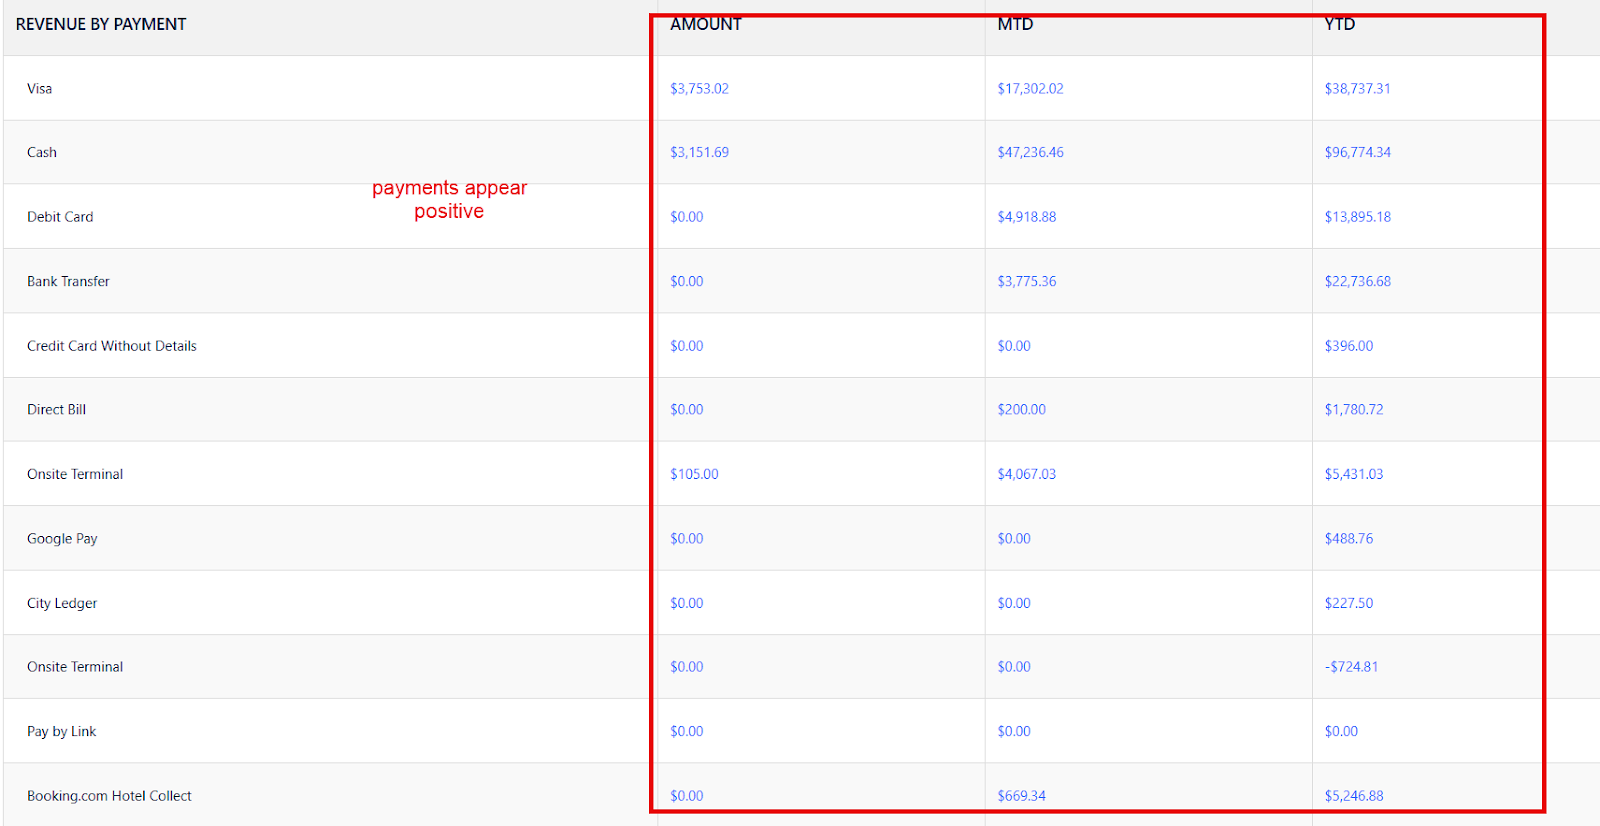Open the Visa amount $3,753.02 link

pos(699,89)
